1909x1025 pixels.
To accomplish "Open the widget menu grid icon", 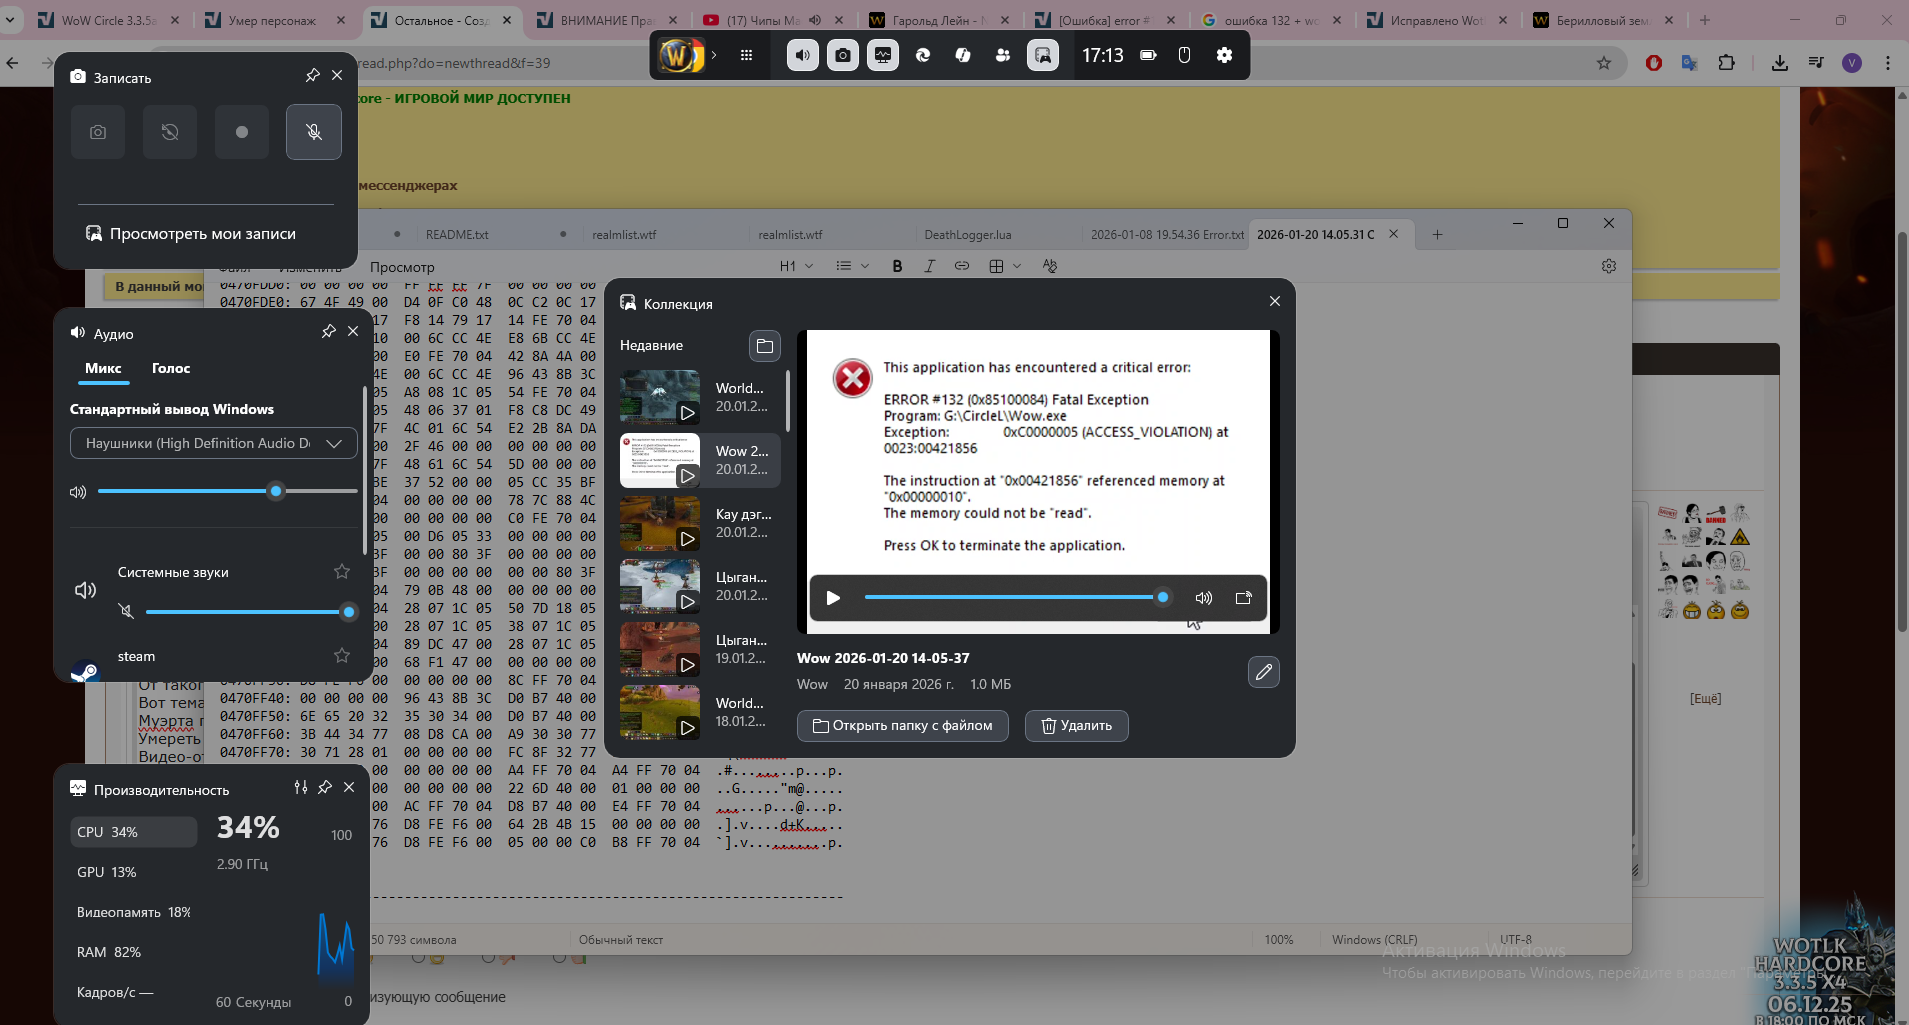I will pyautogui.click(x=746, y=55).
